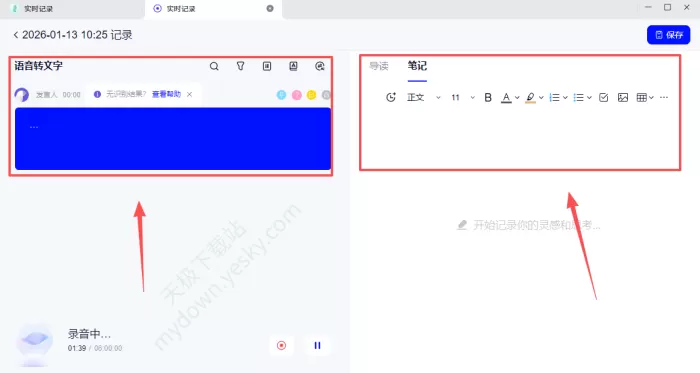Open more notes toolbar options
The image size is (700, 373).
664,97
